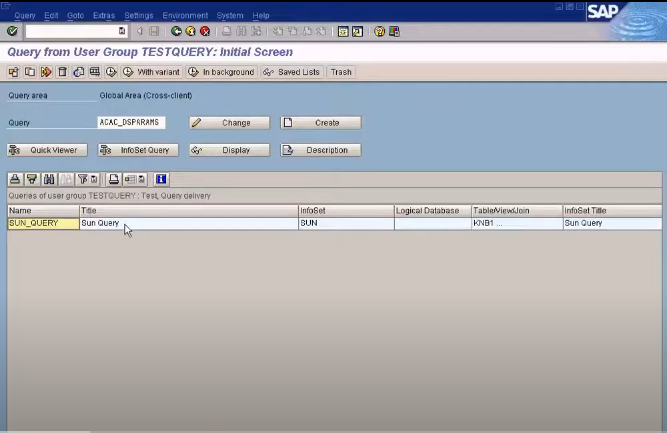The image size is (667, 433).
Task: Click the Query name input field
Action: coord(131,122)
